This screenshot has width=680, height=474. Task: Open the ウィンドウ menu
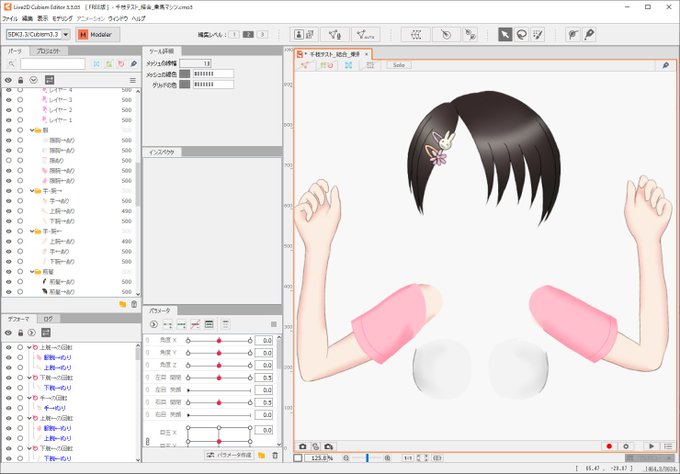click(118, 19)
